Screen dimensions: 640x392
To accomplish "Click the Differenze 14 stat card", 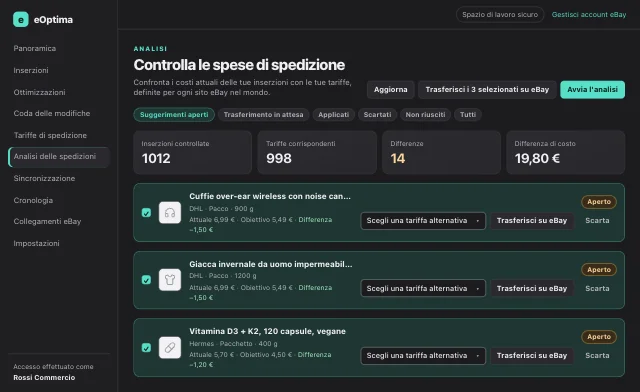I will 441,152.
